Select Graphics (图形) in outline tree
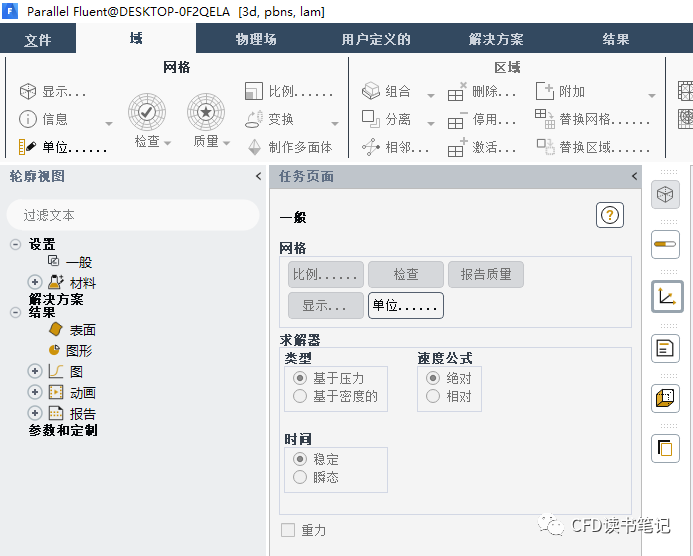 79,351
